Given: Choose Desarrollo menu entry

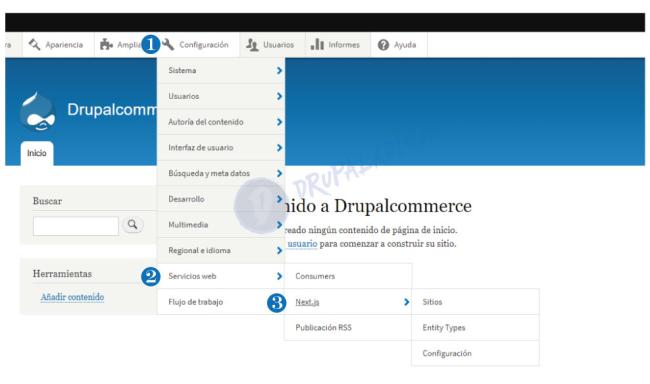Looking at the screenshot, I should 221,199.
